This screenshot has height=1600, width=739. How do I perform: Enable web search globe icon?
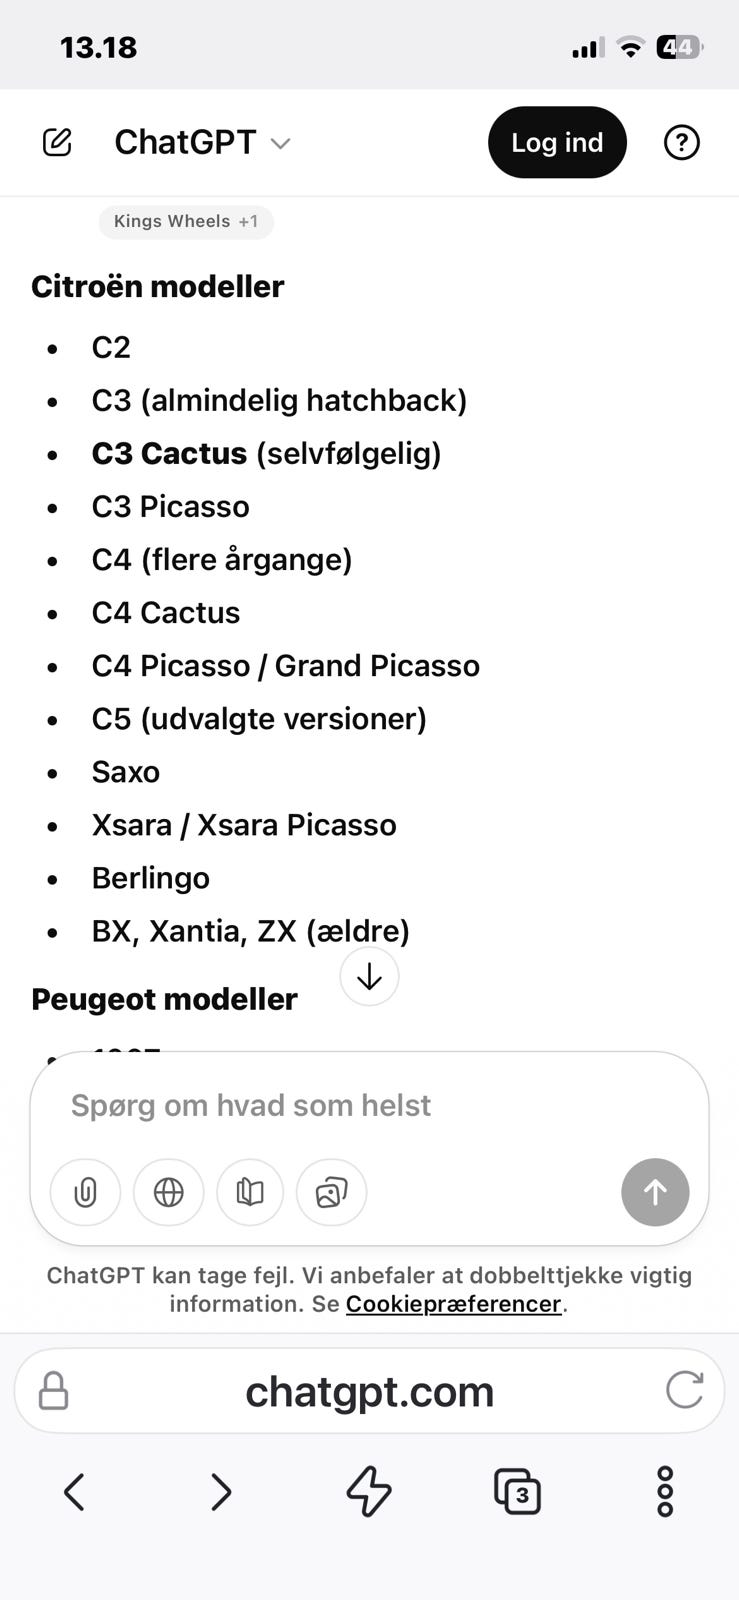tap(168, 1192)
